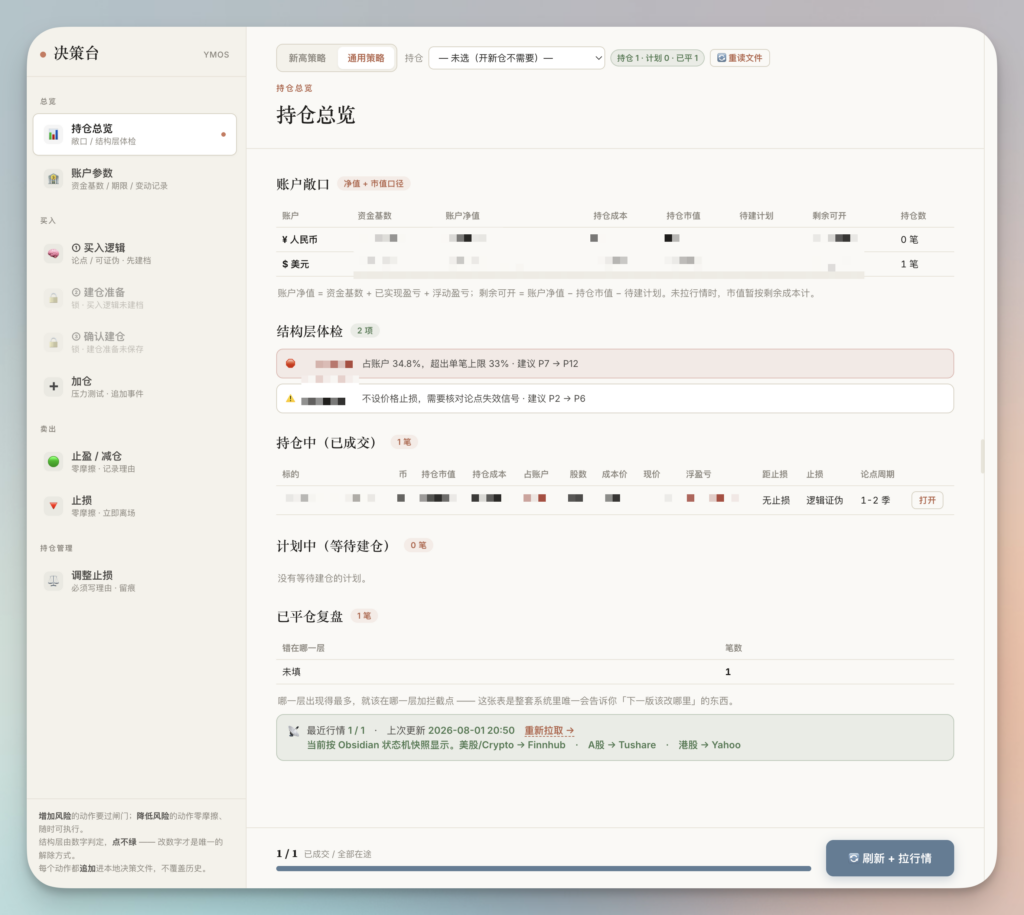
Task: Click the YMOS label in the sidebar header
Action: [216, 55]
